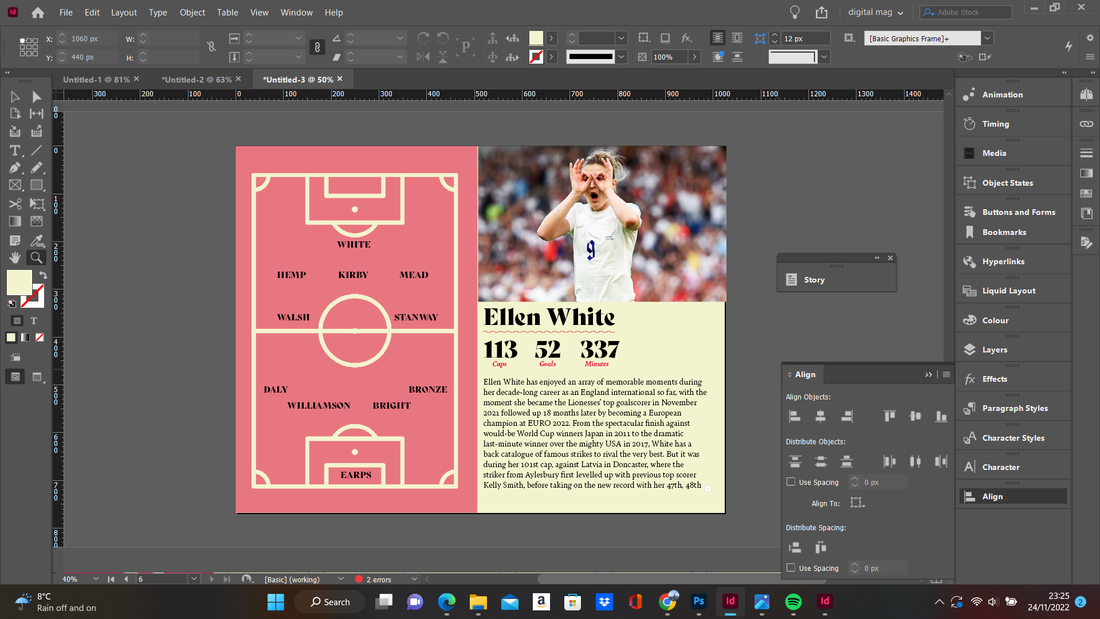
Task: Select the Rectangle Frame tool
Action: [15, 185]
